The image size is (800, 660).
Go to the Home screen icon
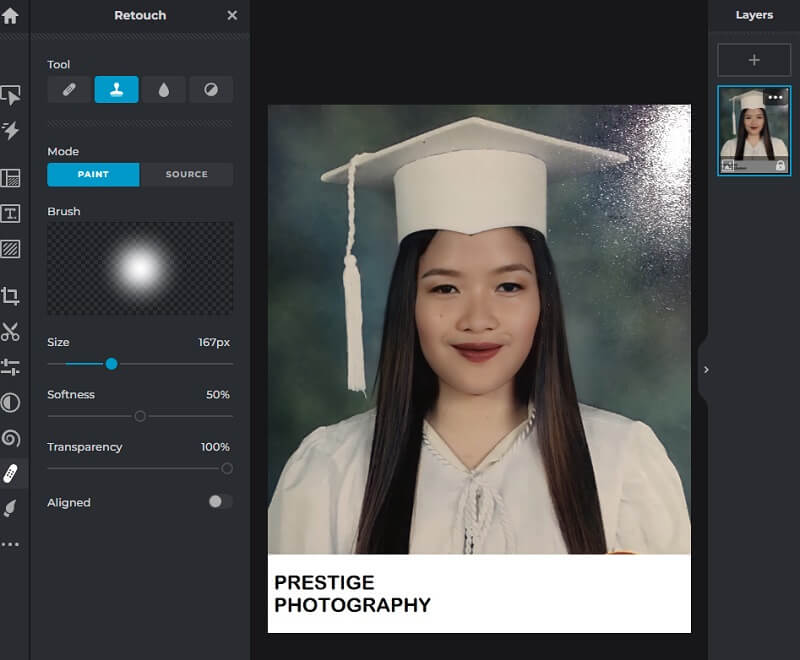click(11, 16)
